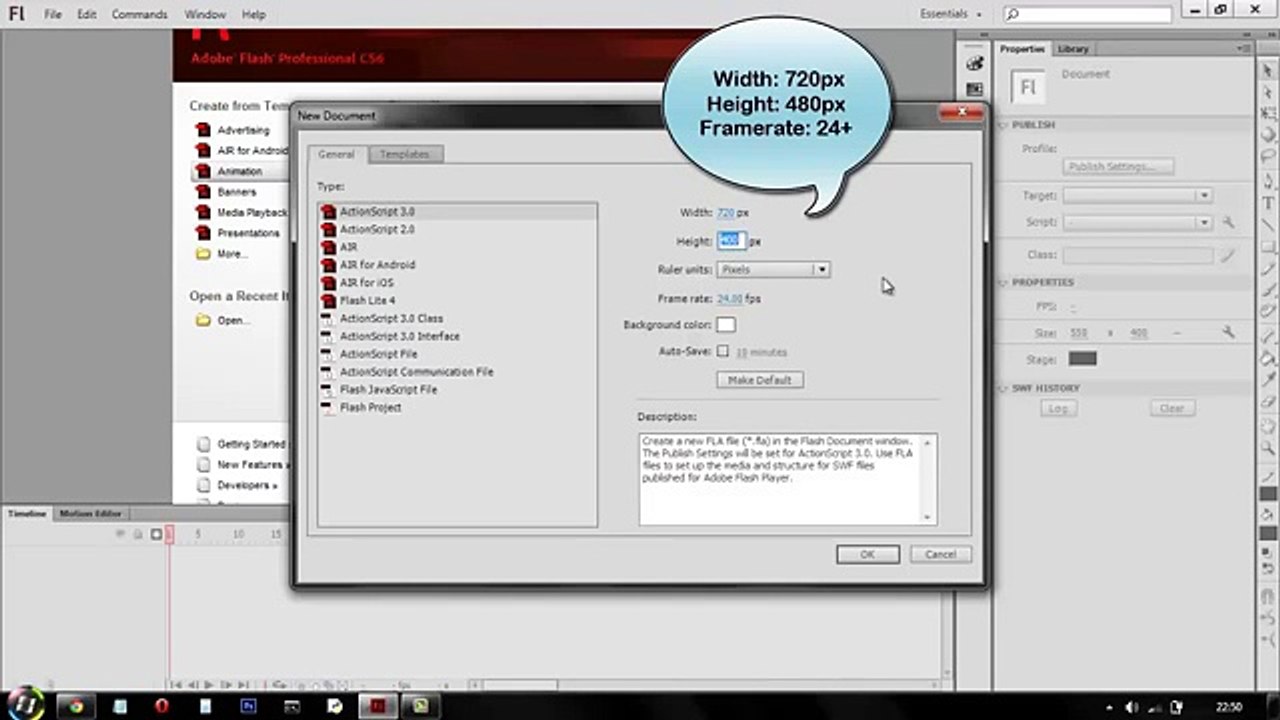This screenshot has height=720, width=1280.
Task: Select the Line tool
Action: [x=1268, y=225]
